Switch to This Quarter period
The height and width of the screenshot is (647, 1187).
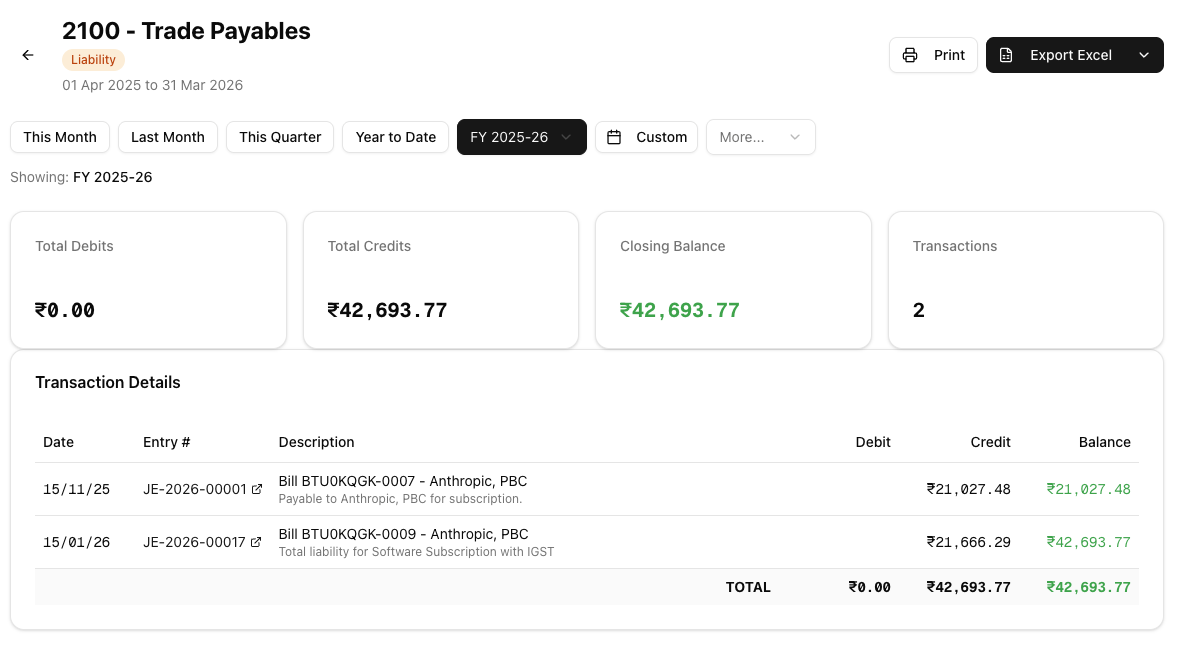coord(280,137)
